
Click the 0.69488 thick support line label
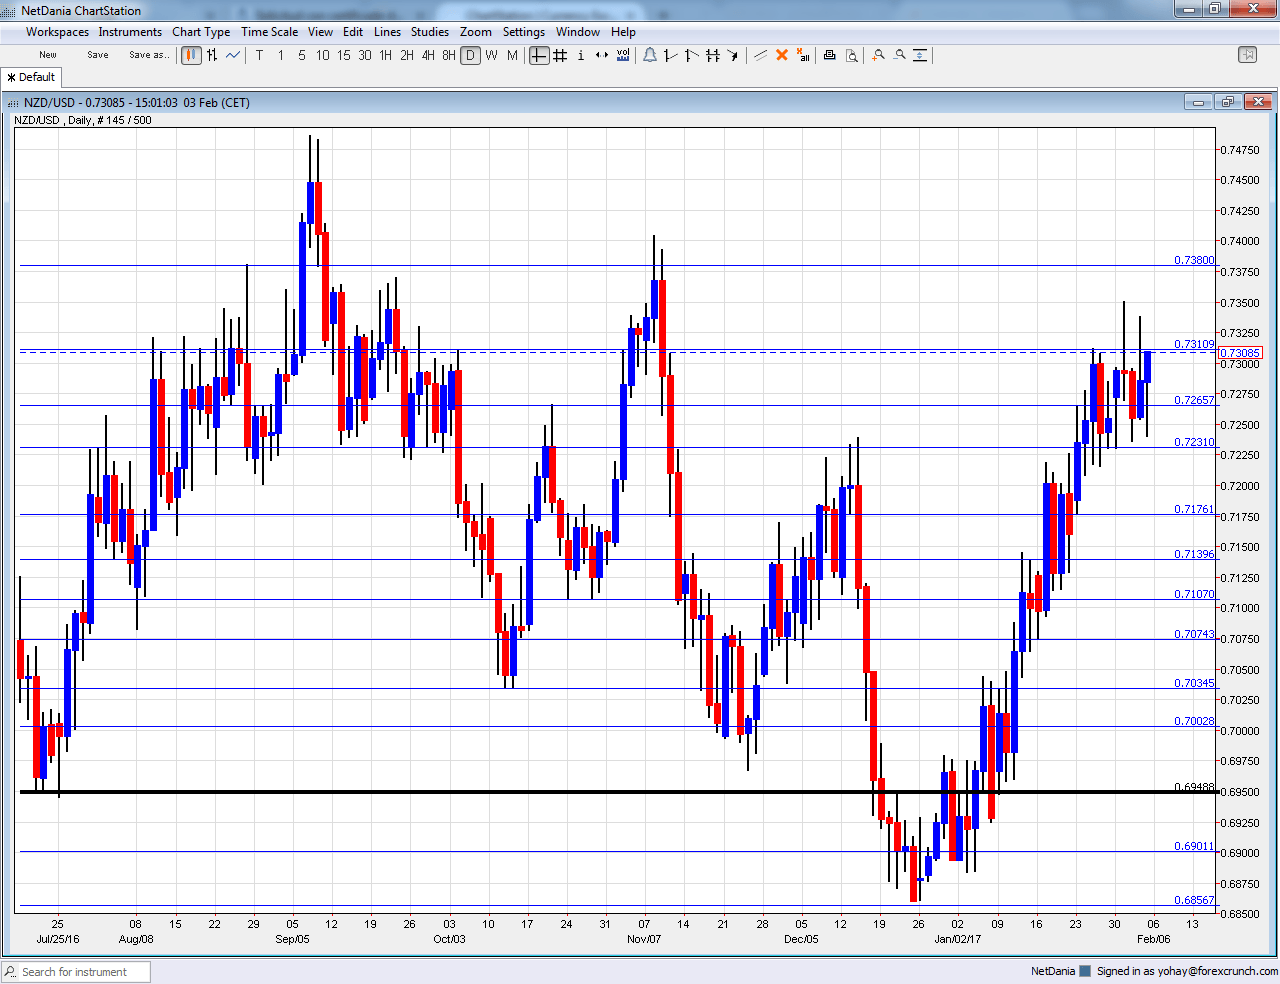[1194, 787]
